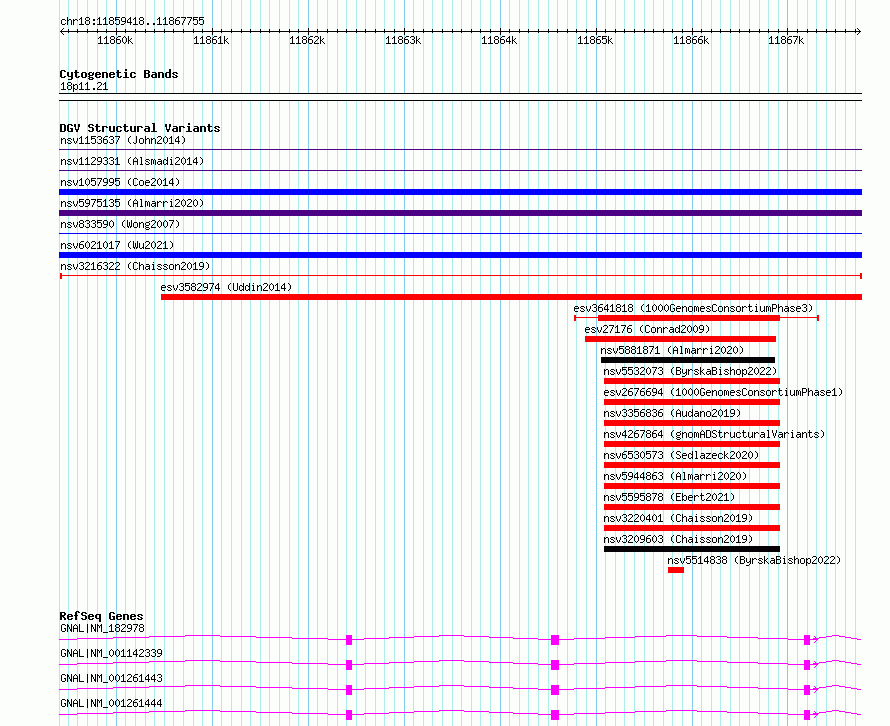Viewport: 890px width, 726px height.
Task: Click the chr18:11859418..11867755 coordinate label
Action: [x=132, y=21]
